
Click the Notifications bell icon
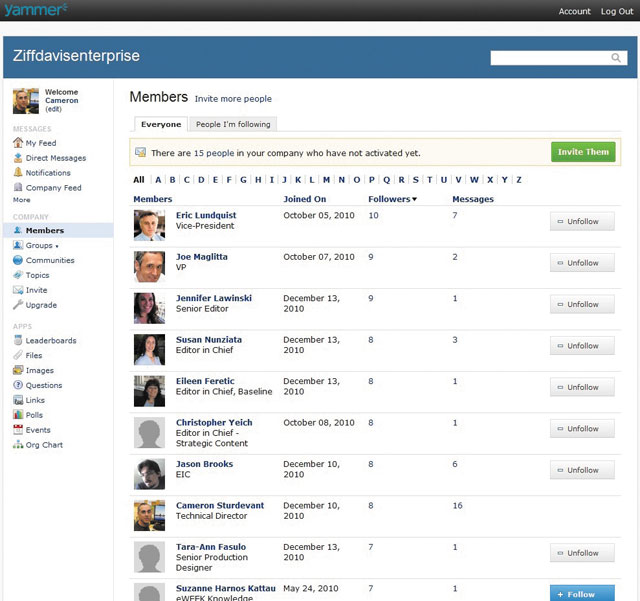(x=18, y=172)
